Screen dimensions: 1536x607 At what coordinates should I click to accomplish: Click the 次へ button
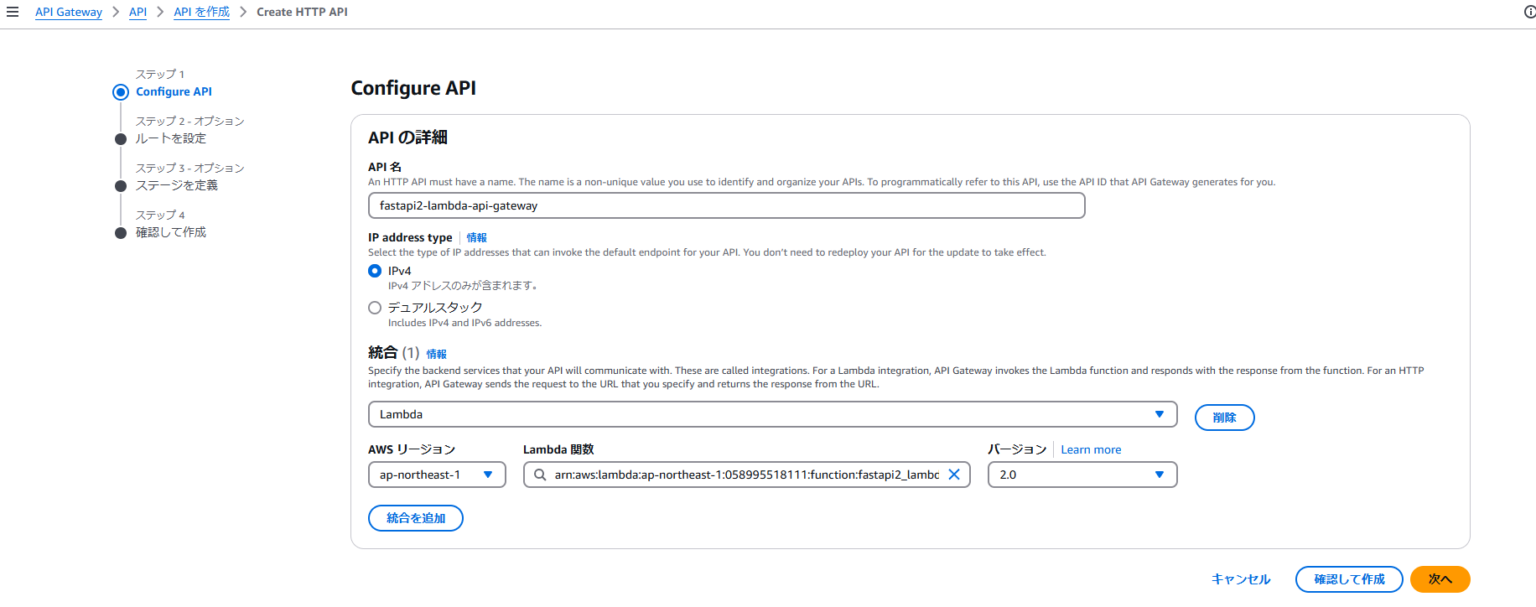(x=1439, y=578)
